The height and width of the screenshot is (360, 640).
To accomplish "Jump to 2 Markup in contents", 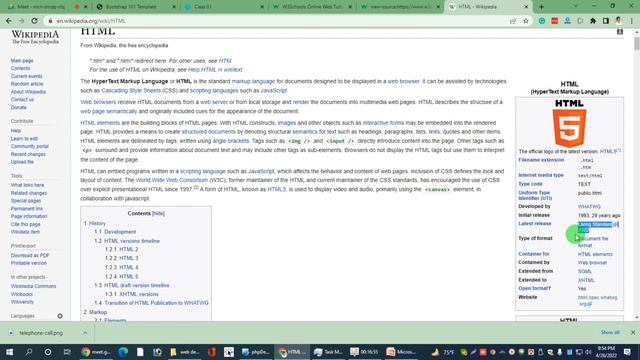I will pos(98,312).
